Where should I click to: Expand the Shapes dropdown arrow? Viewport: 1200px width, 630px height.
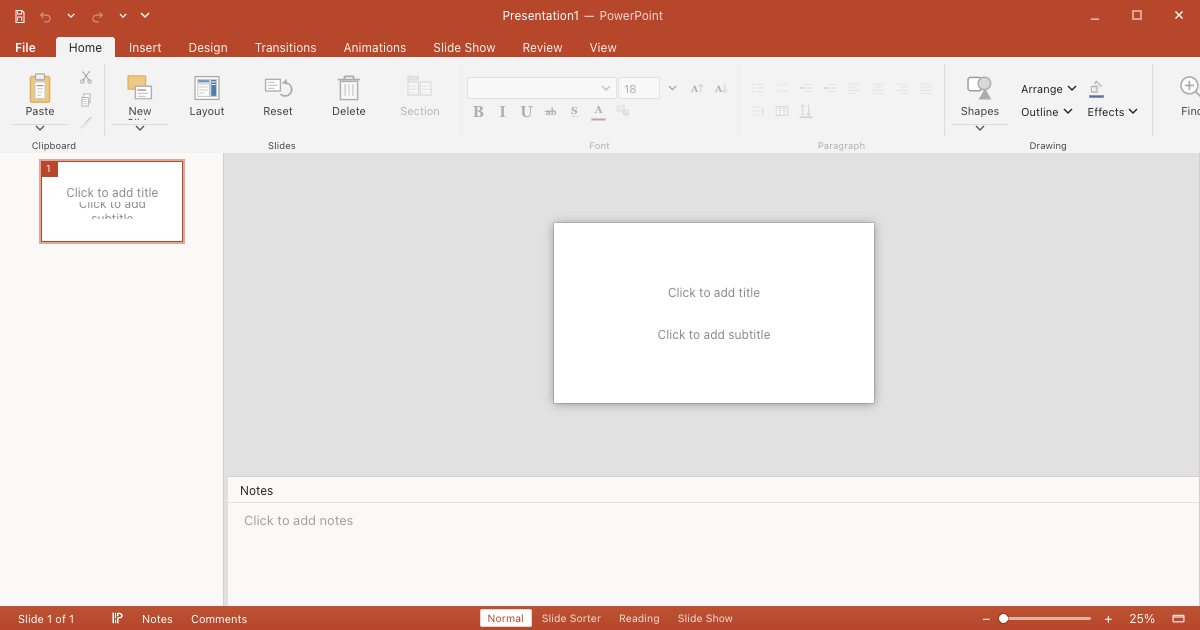point(980,128)
